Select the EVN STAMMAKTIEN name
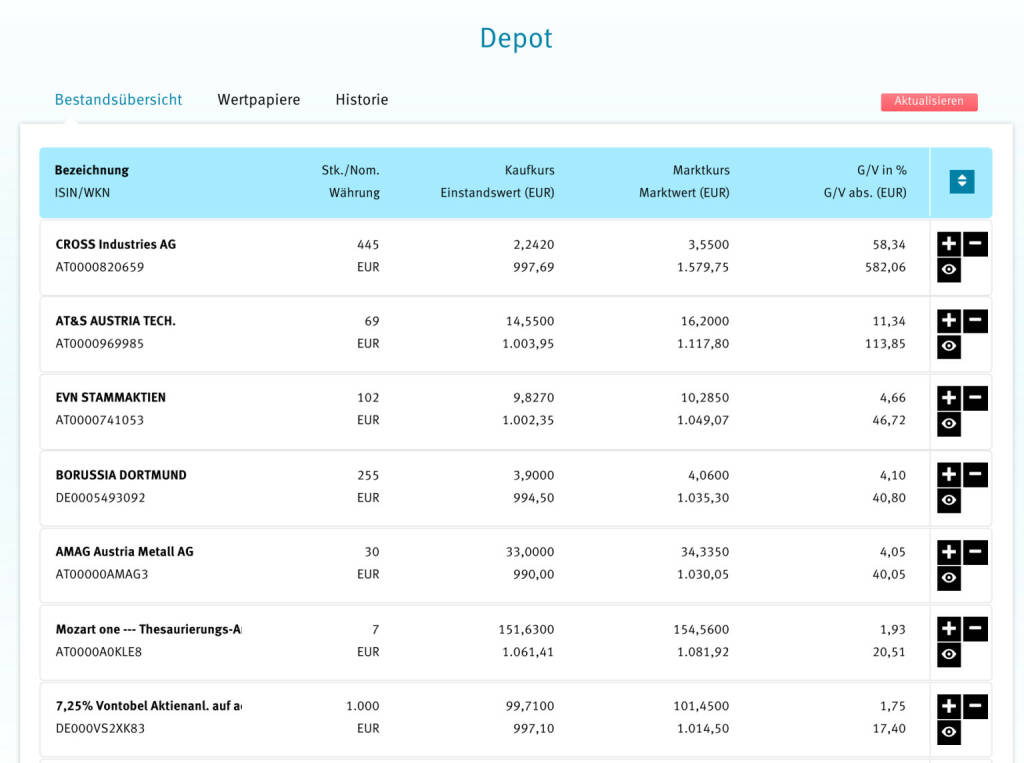The image size is (1024, 763). pos(110,397)
